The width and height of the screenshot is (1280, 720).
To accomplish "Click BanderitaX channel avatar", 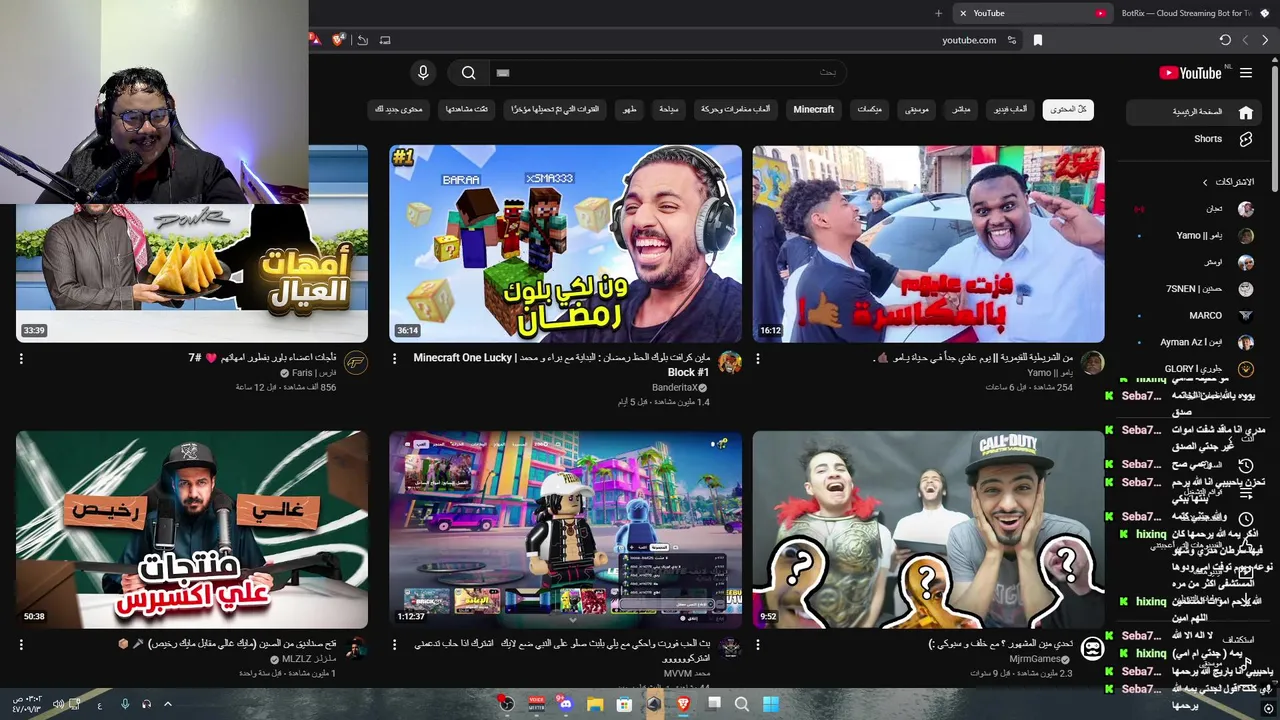I will point(730,362).
